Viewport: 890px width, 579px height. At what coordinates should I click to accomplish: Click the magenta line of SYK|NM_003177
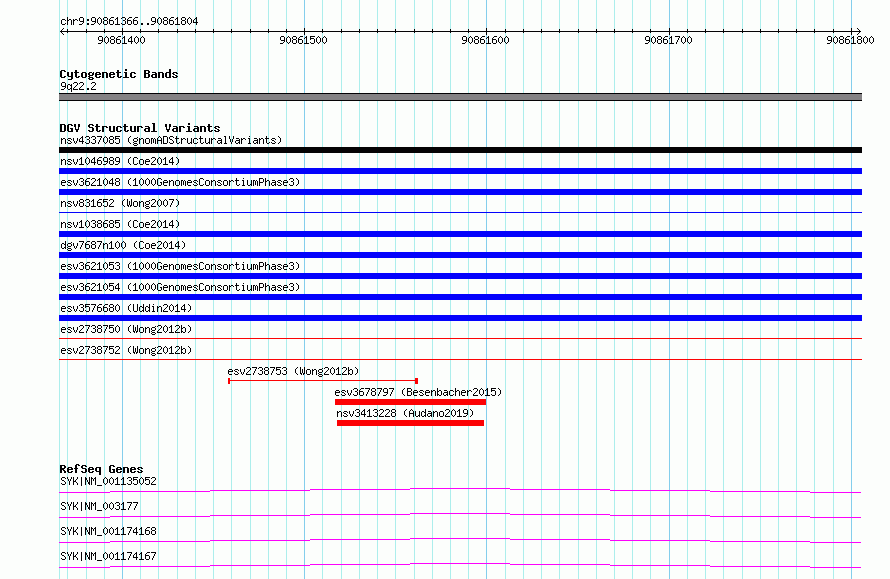[460, 515]
